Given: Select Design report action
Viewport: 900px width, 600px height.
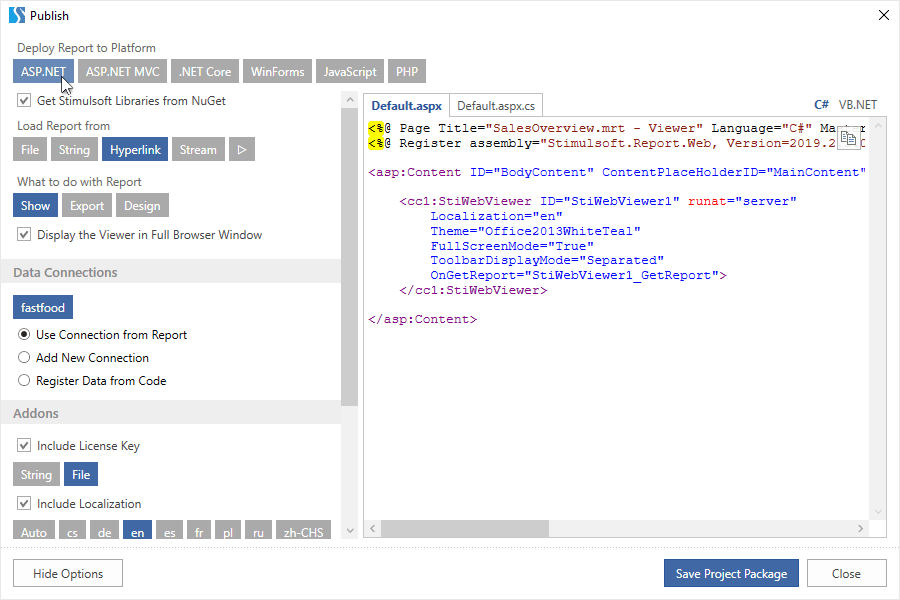Looking at the screenshot, I should tap(142, 205).
